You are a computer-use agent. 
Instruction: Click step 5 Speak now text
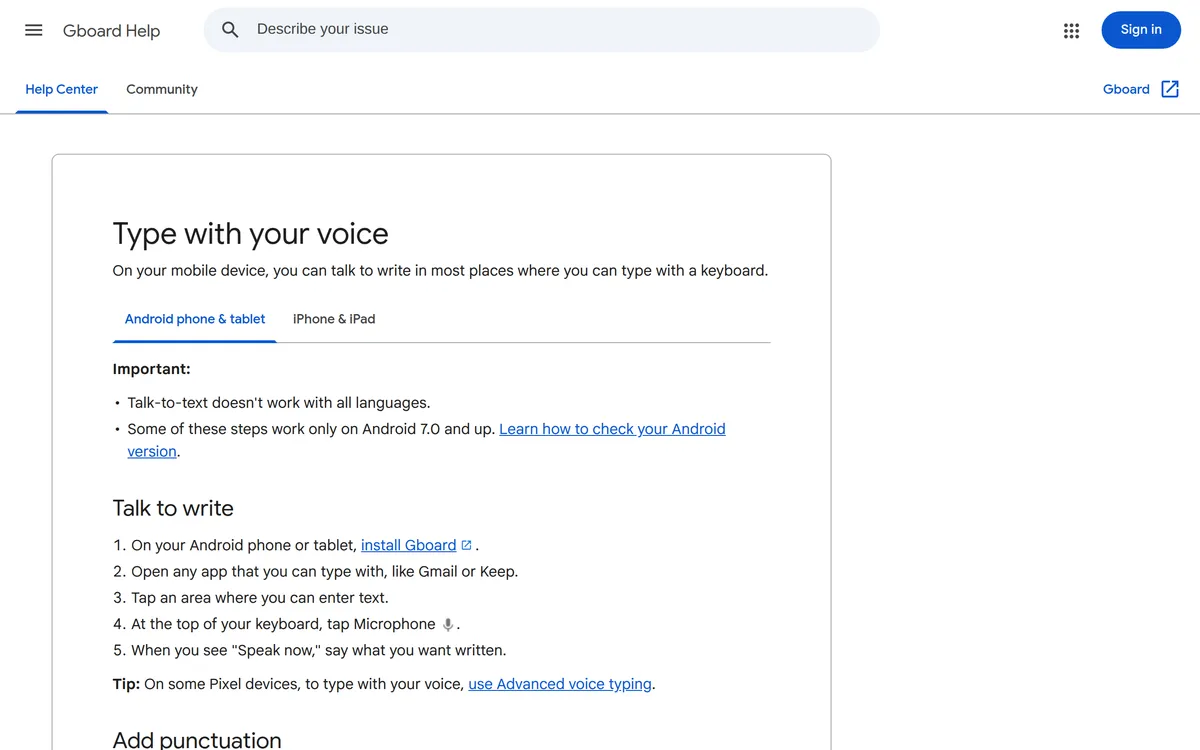pyautogui.click(x=318, y=650)
